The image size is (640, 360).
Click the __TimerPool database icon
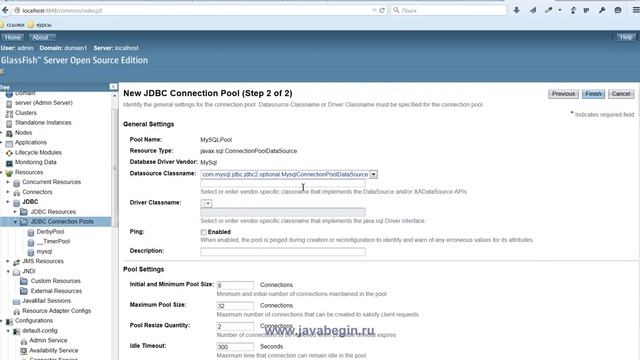point(31,242)
